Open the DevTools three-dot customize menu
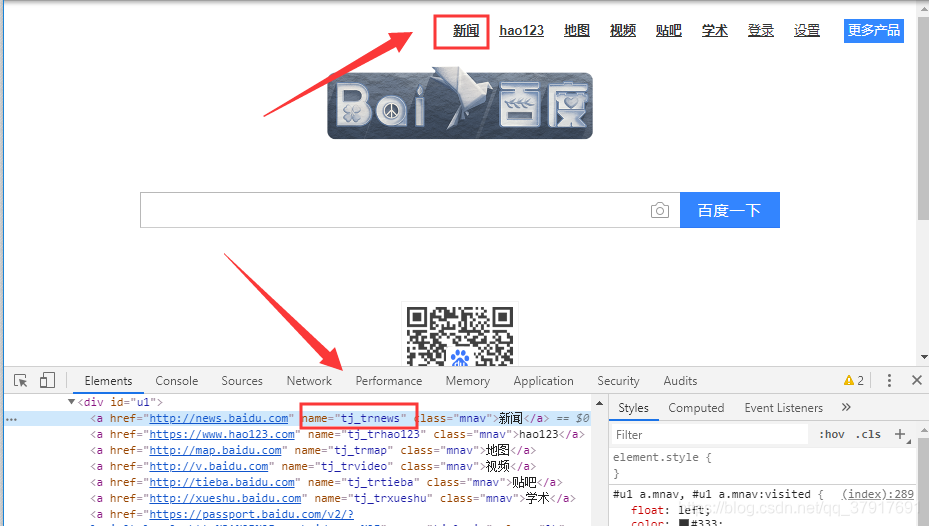The width and height of the screenshot is (929, 526). point(889,380)
